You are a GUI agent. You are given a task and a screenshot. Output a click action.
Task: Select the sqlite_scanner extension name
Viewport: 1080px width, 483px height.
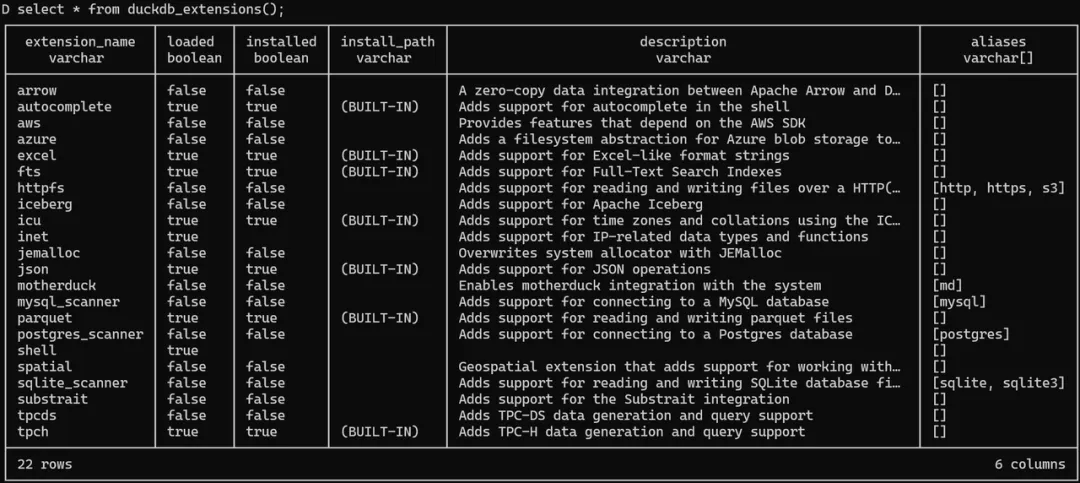click(x=72, y=383)
